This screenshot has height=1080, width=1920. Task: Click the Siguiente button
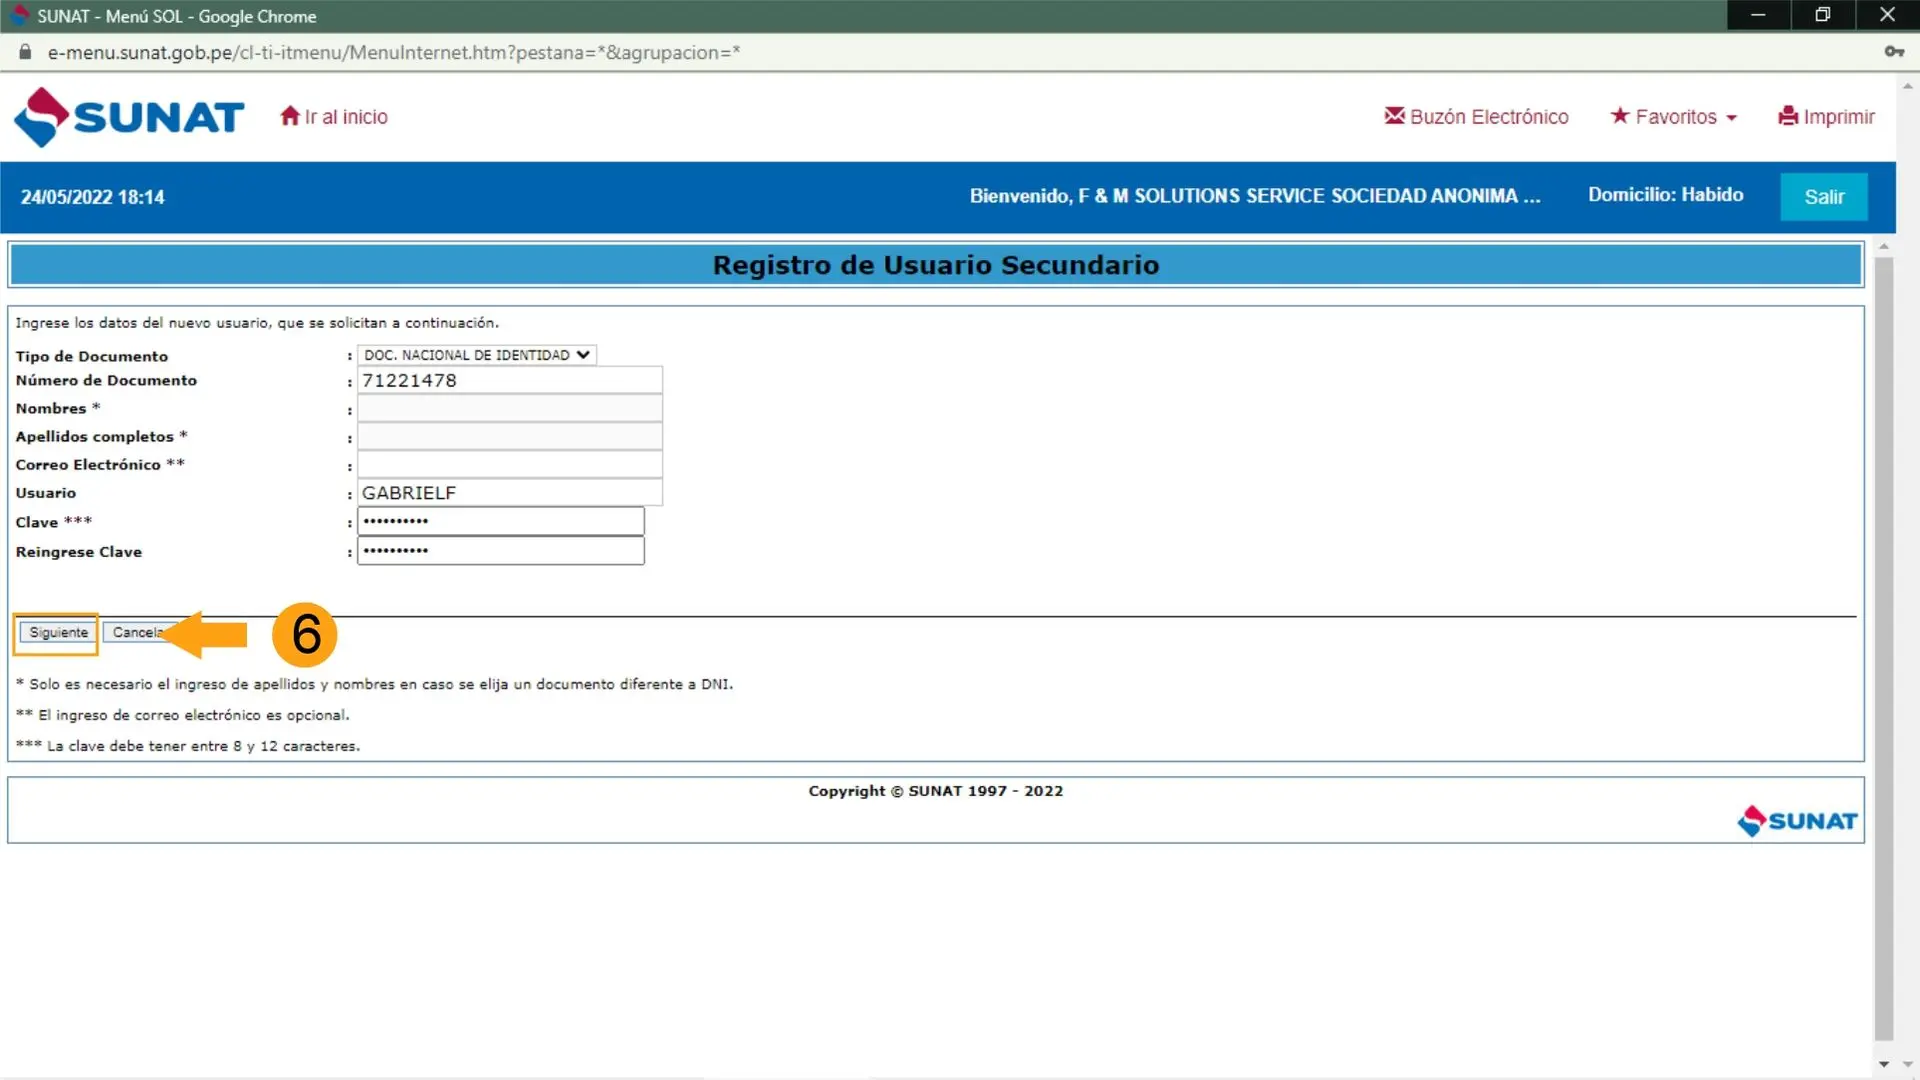click(x=58, y=633)
